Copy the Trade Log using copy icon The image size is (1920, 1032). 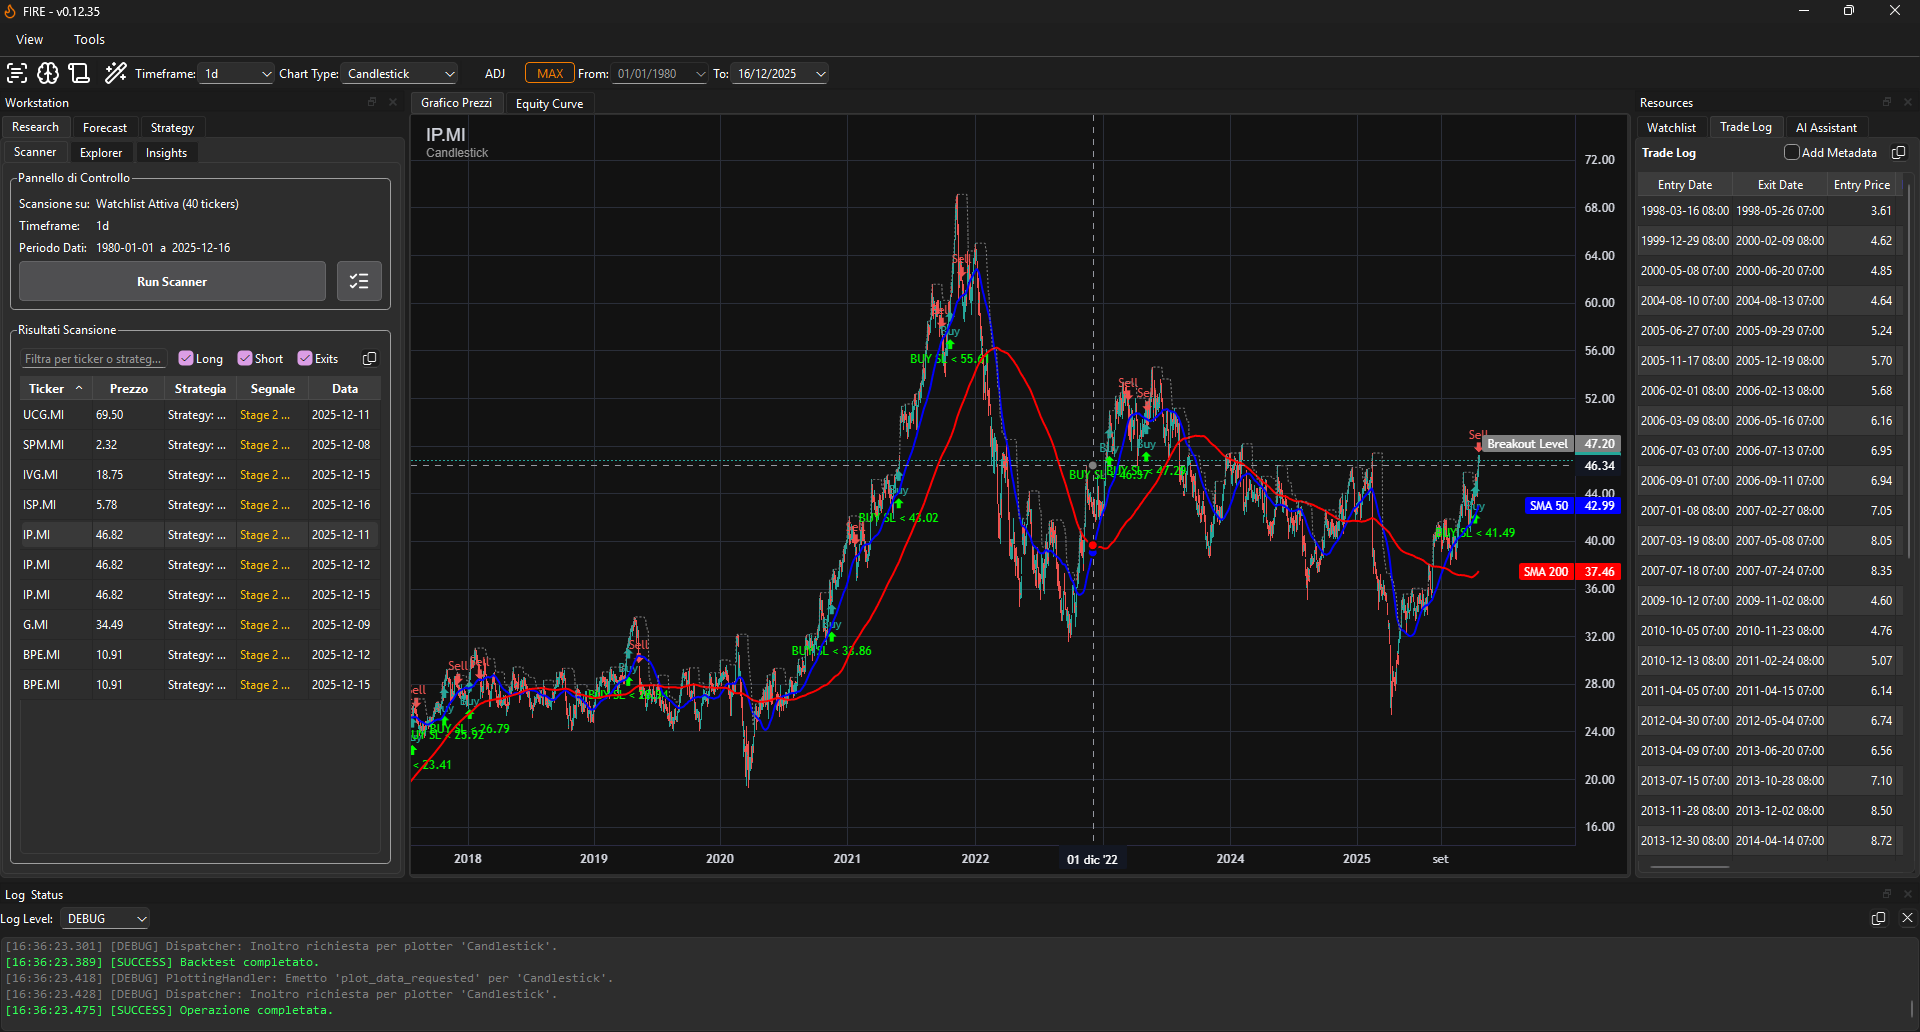point(1898,153)
